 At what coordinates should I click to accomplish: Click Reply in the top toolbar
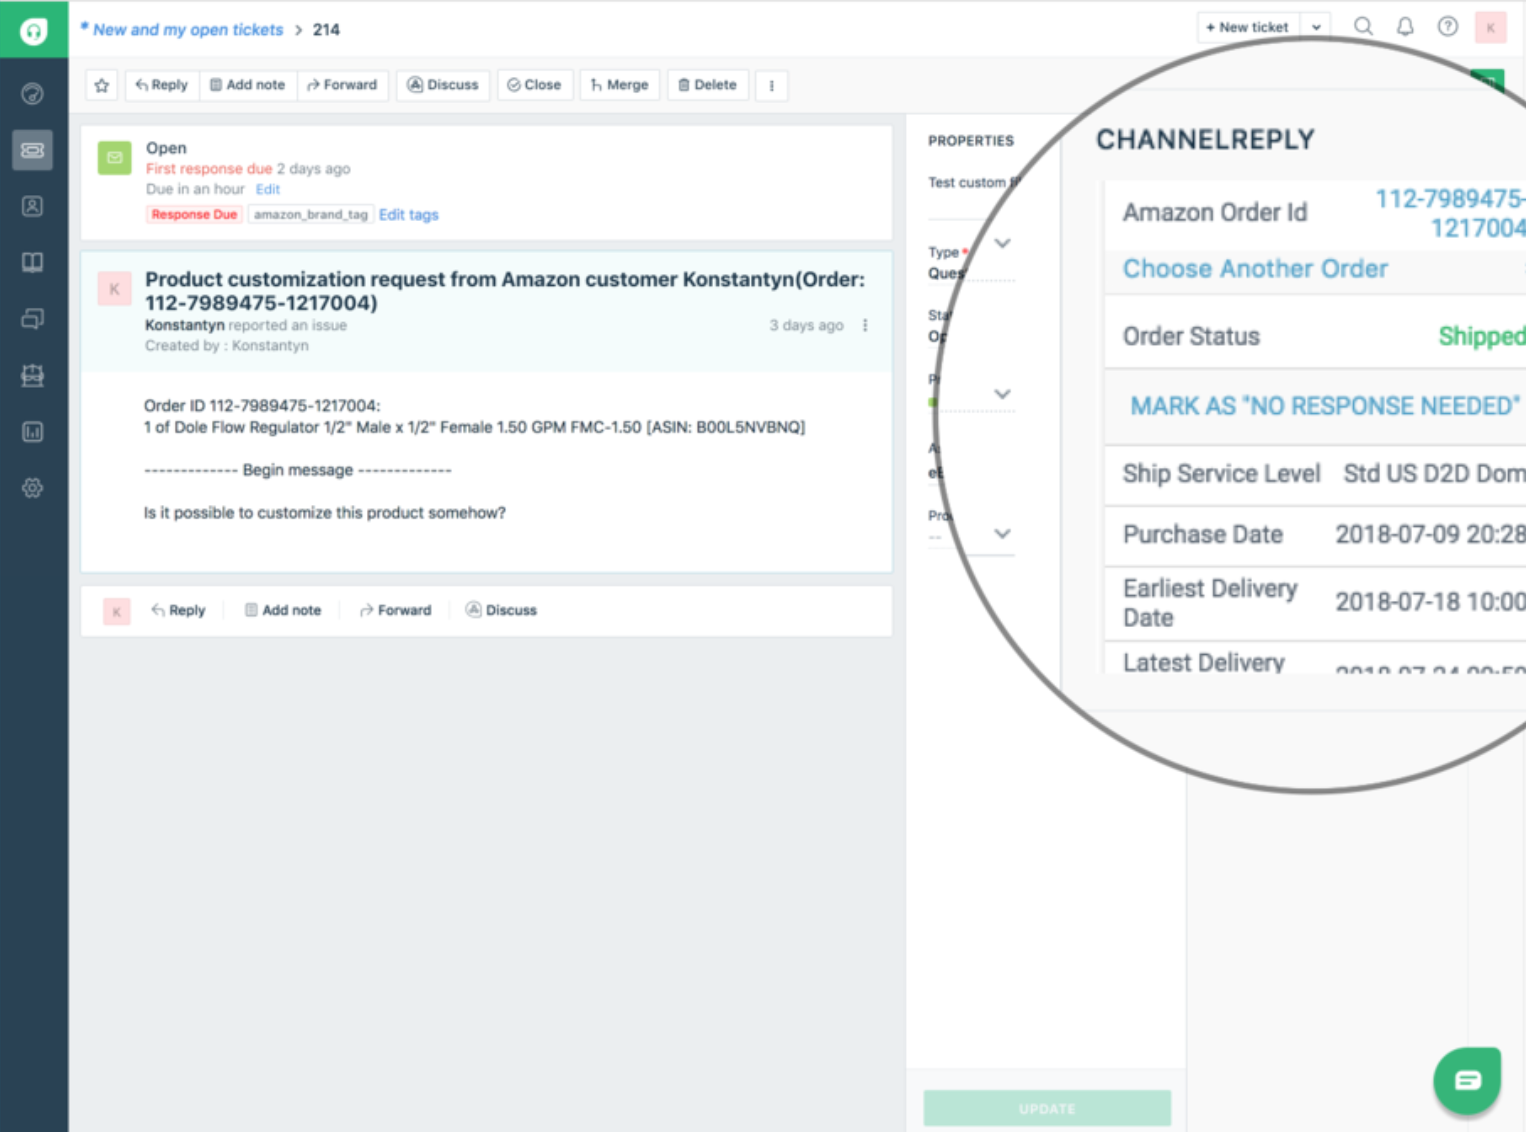[x=162, y=86]
